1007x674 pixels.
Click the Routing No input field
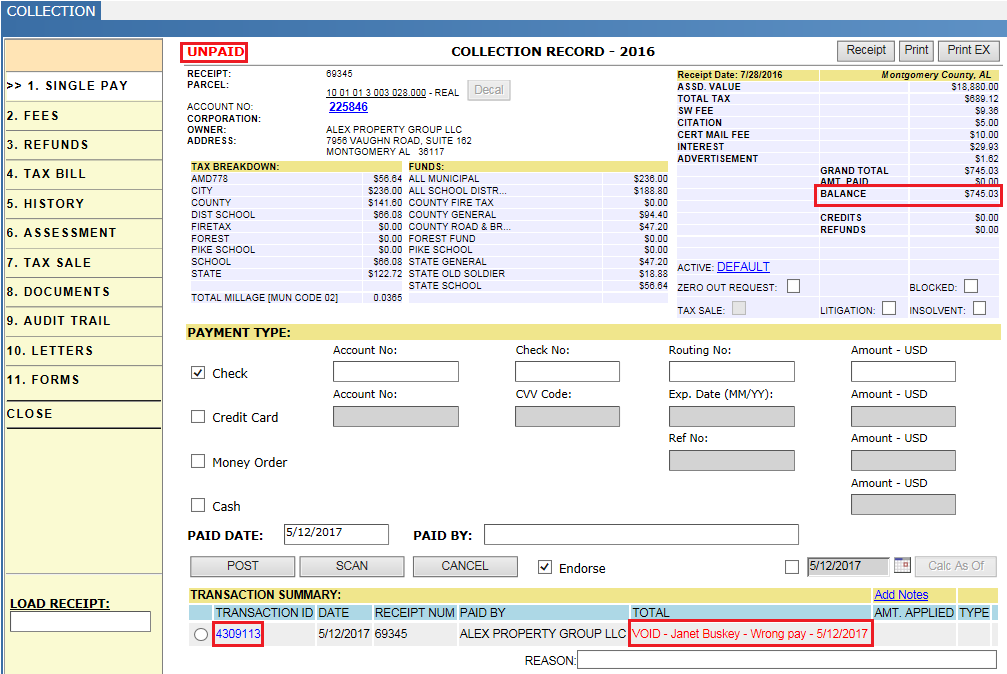(731, 371)
